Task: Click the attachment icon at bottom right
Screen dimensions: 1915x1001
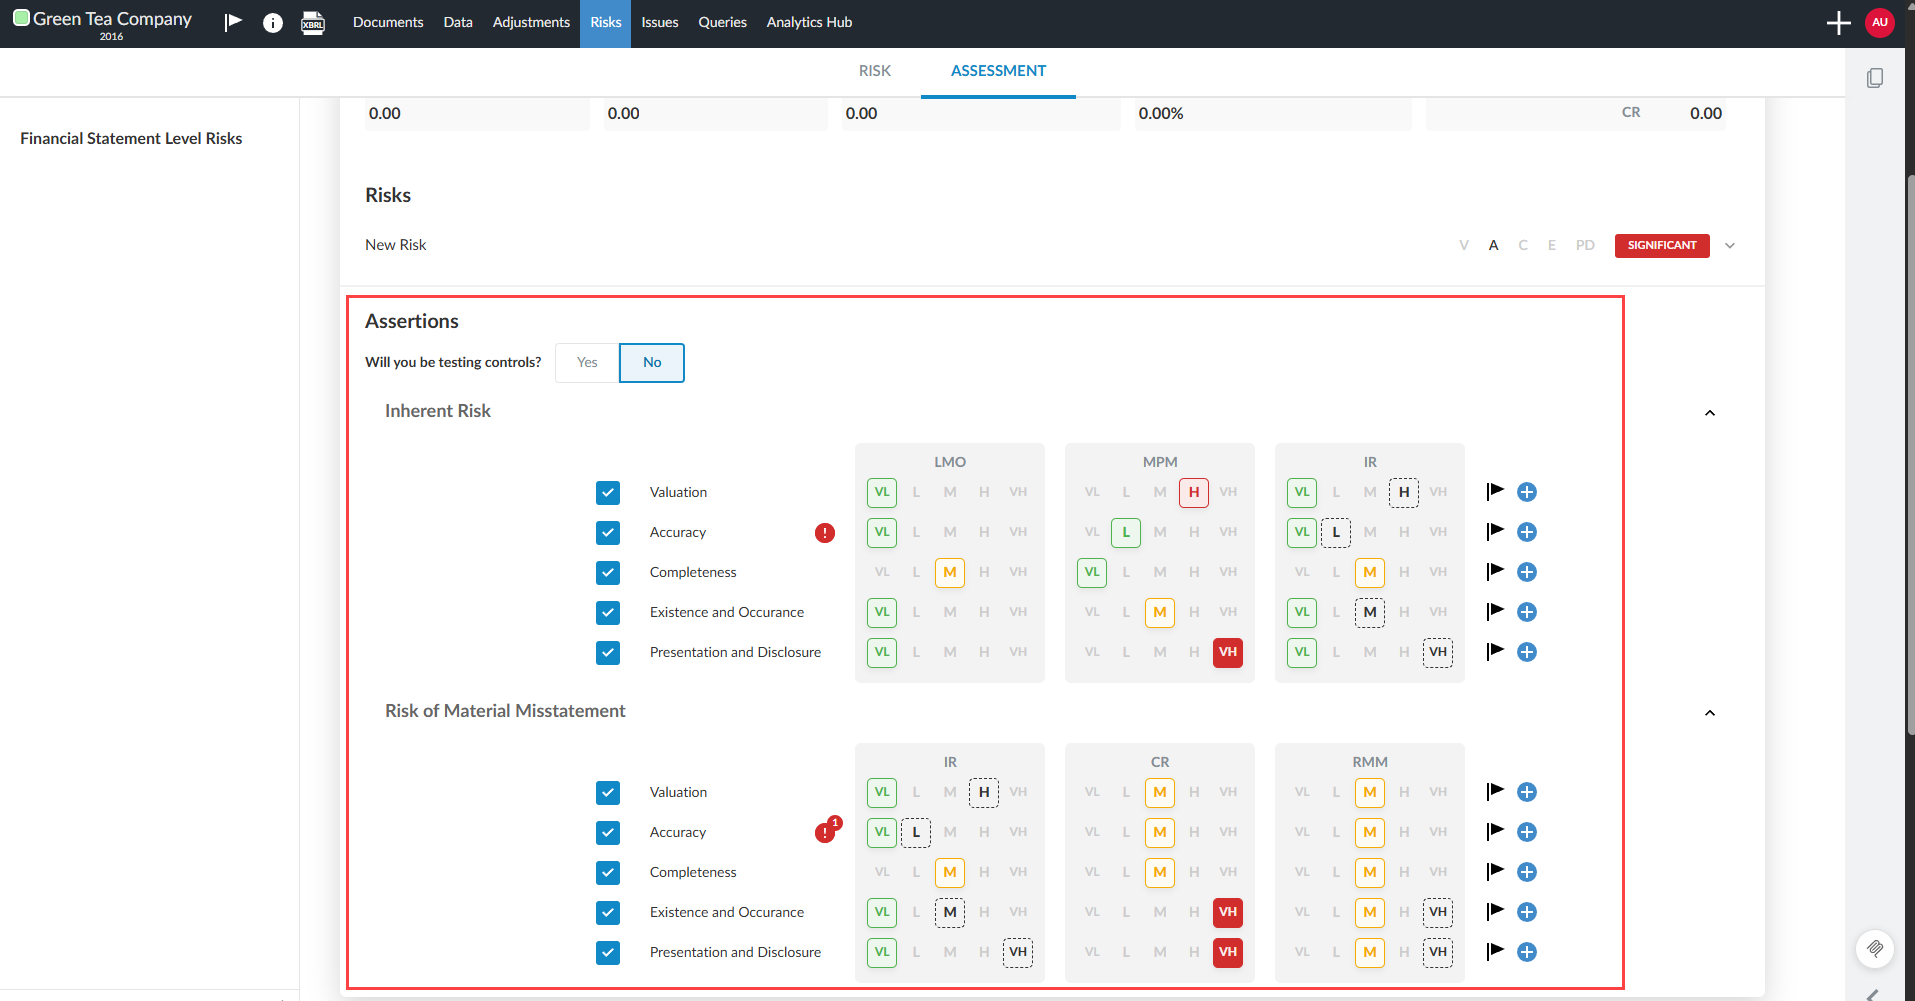Action: (x=1875, y=949)
